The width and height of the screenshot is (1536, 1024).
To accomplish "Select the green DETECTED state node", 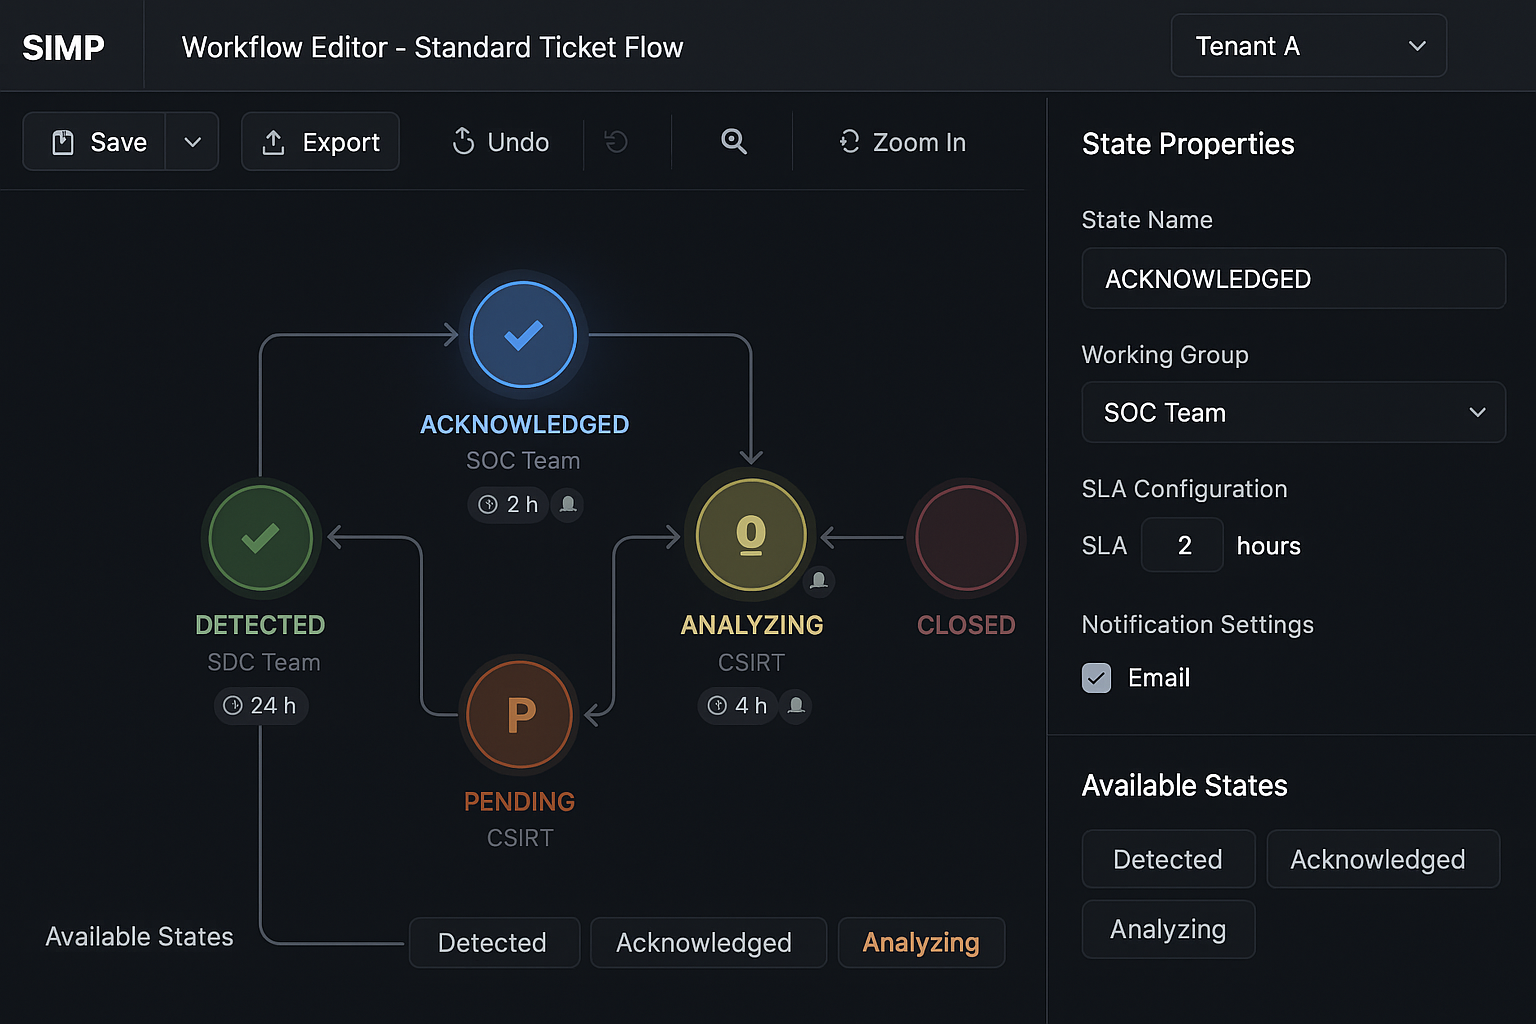I will coord(259,537).
